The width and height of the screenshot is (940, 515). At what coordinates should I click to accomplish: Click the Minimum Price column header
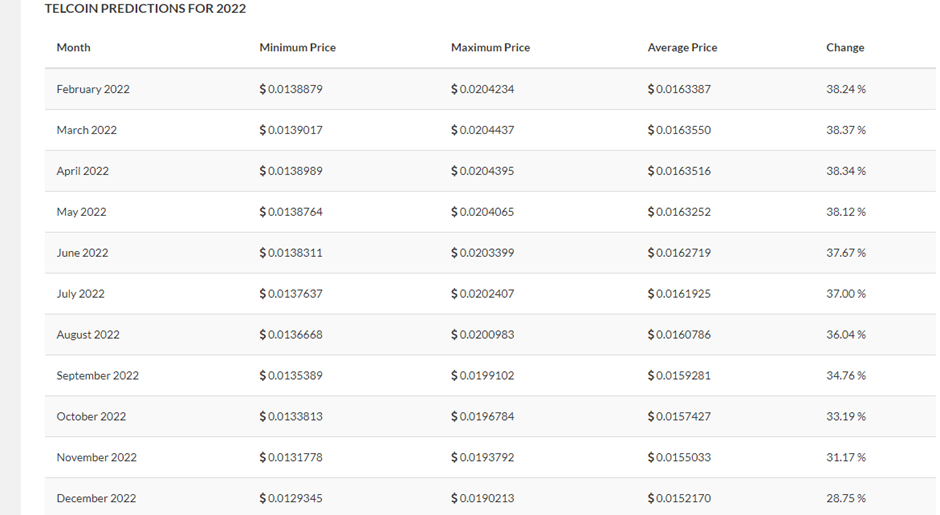click(297, 47)
